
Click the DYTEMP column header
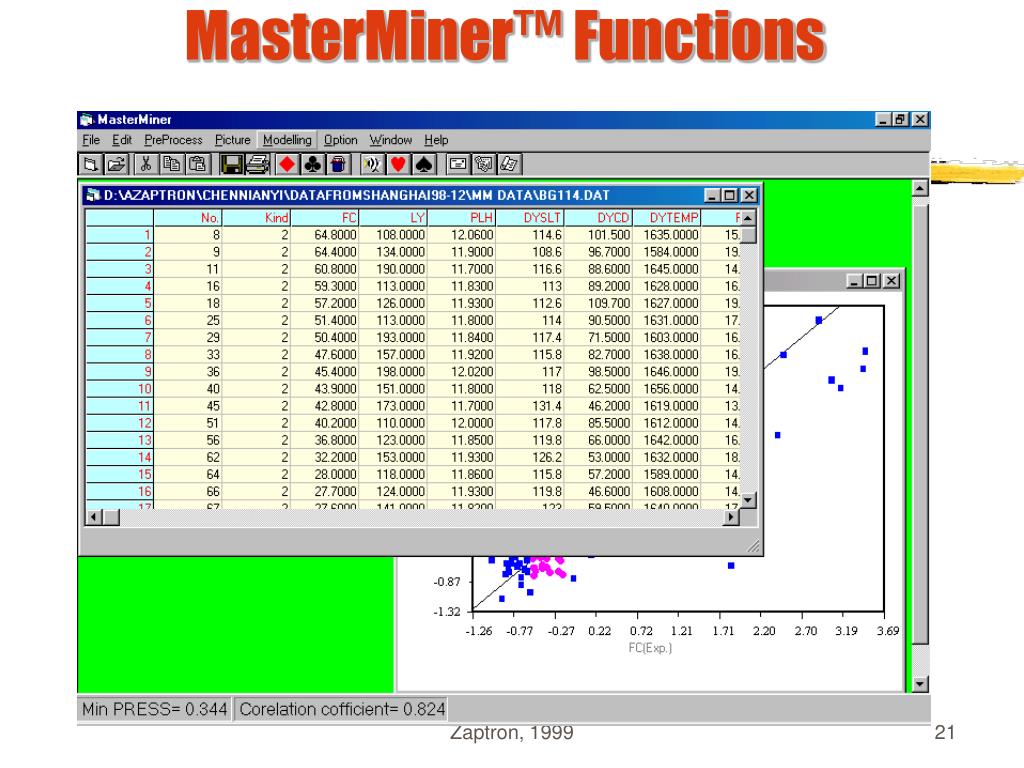[x=667, y=217]
